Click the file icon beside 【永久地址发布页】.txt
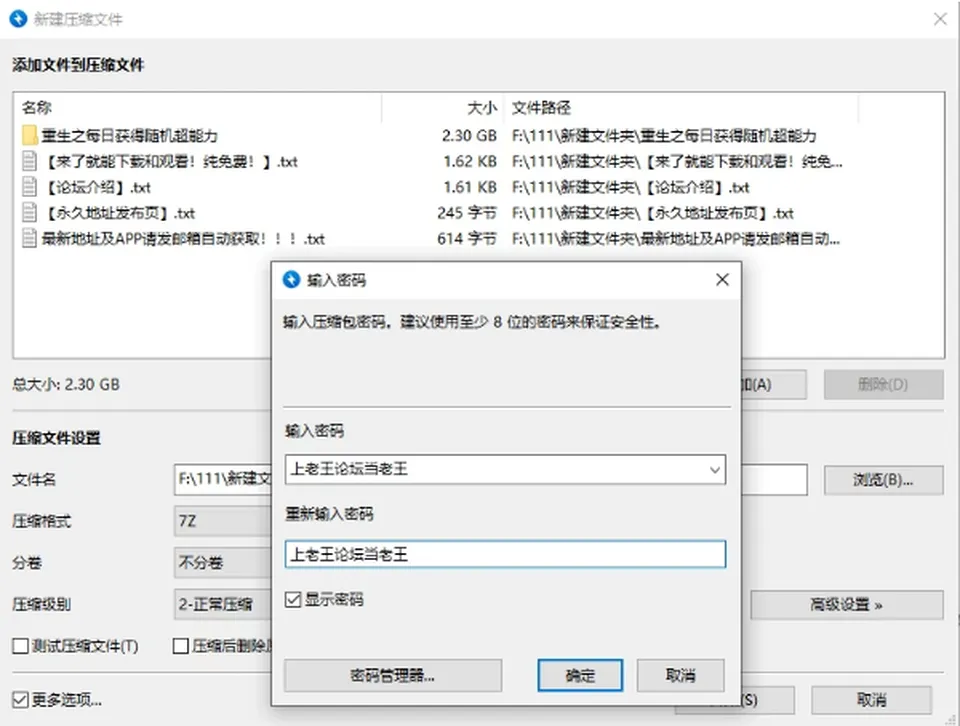This screenshot has height=726, width=960. tap(29, 213)
